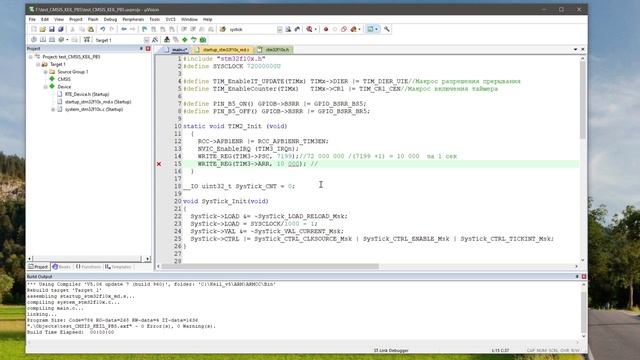Open the Window layout icon
This screenshot has width=640, height=360.
tap(371, 29)
